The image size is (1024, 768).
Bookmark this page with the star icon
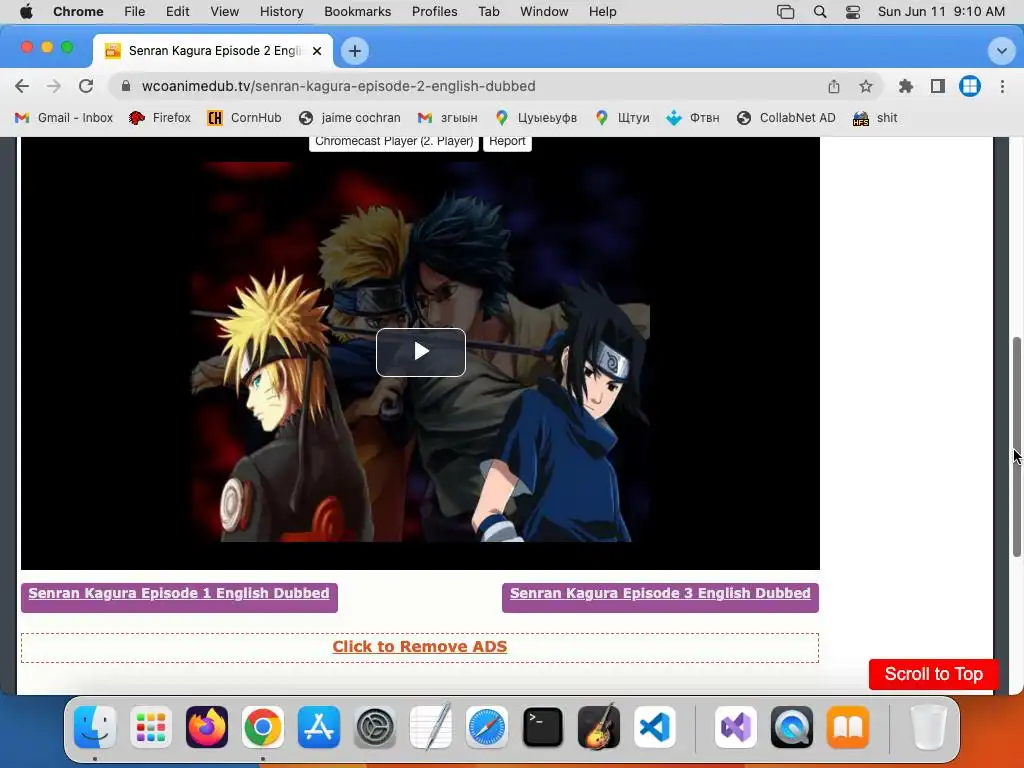pyautogui.click(x=866, y=86)
